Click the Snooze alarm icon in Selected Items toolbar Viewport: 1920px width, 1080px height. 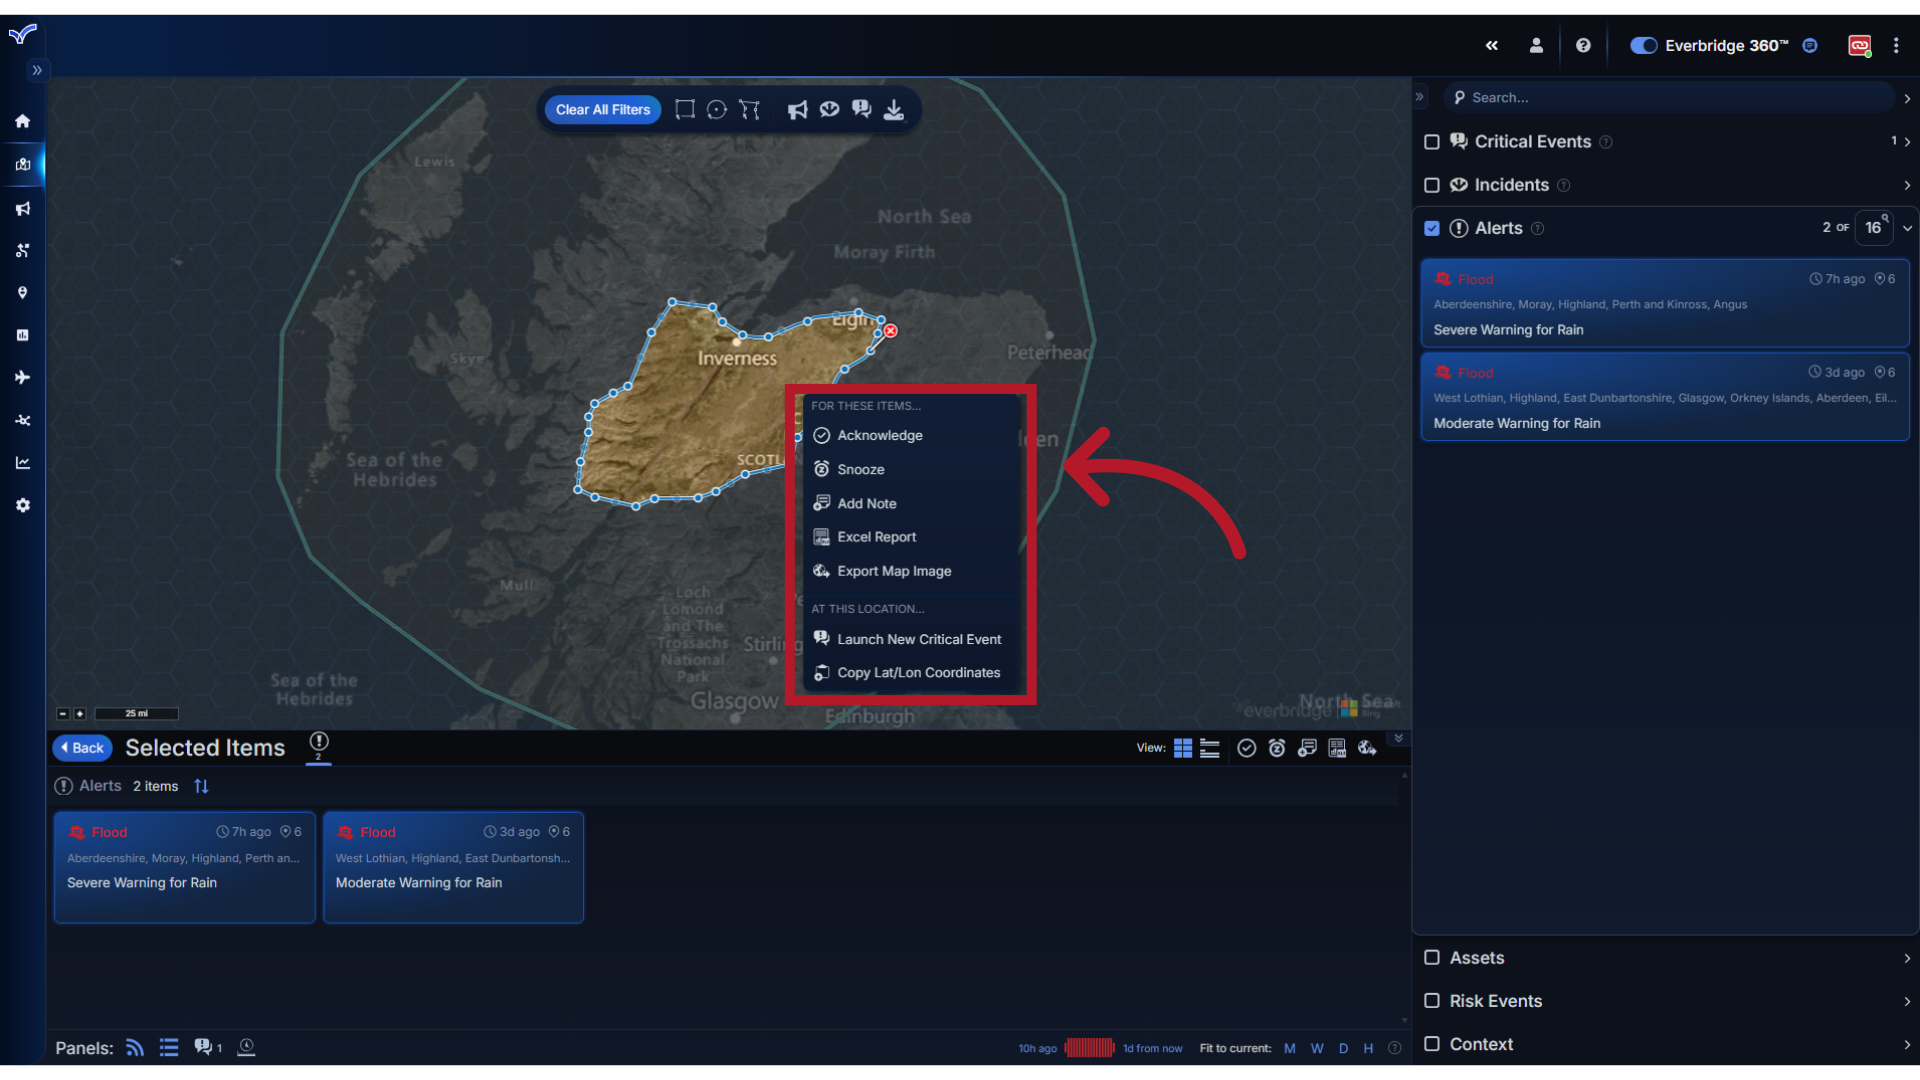pos(1277,747)
